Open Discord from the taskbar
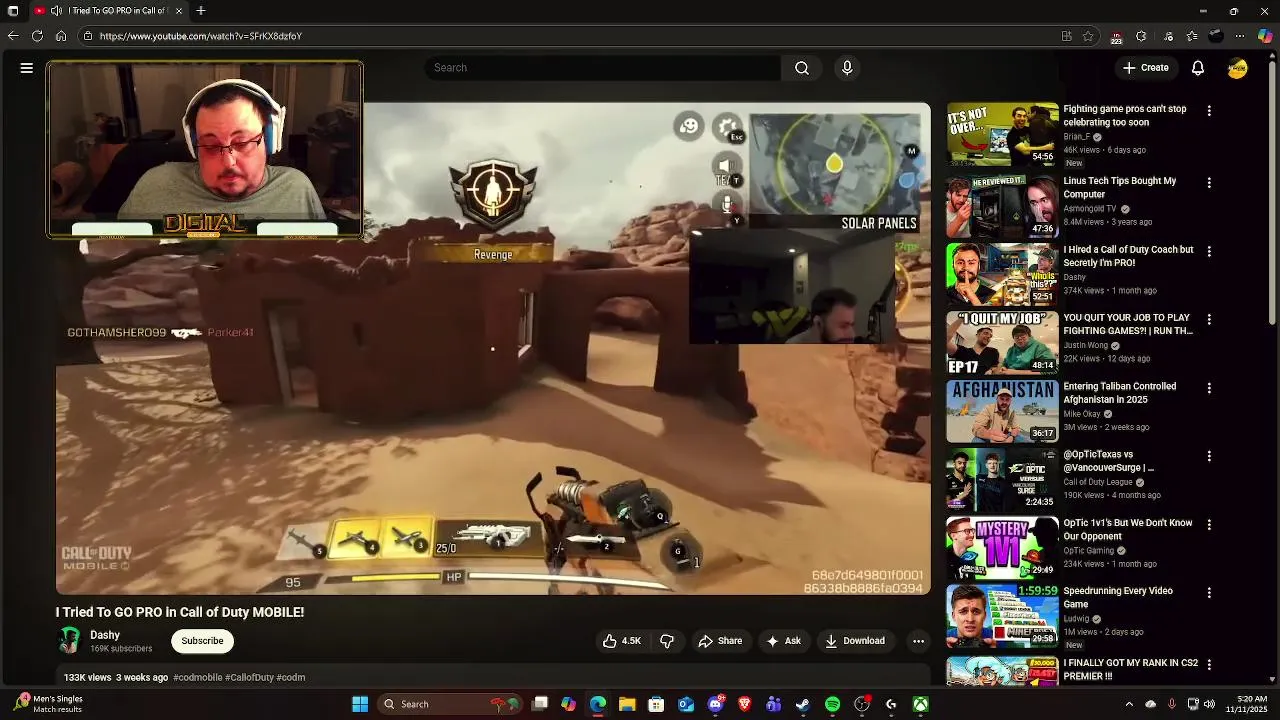This screenshot has width=1280, height=720. [715, 704]
